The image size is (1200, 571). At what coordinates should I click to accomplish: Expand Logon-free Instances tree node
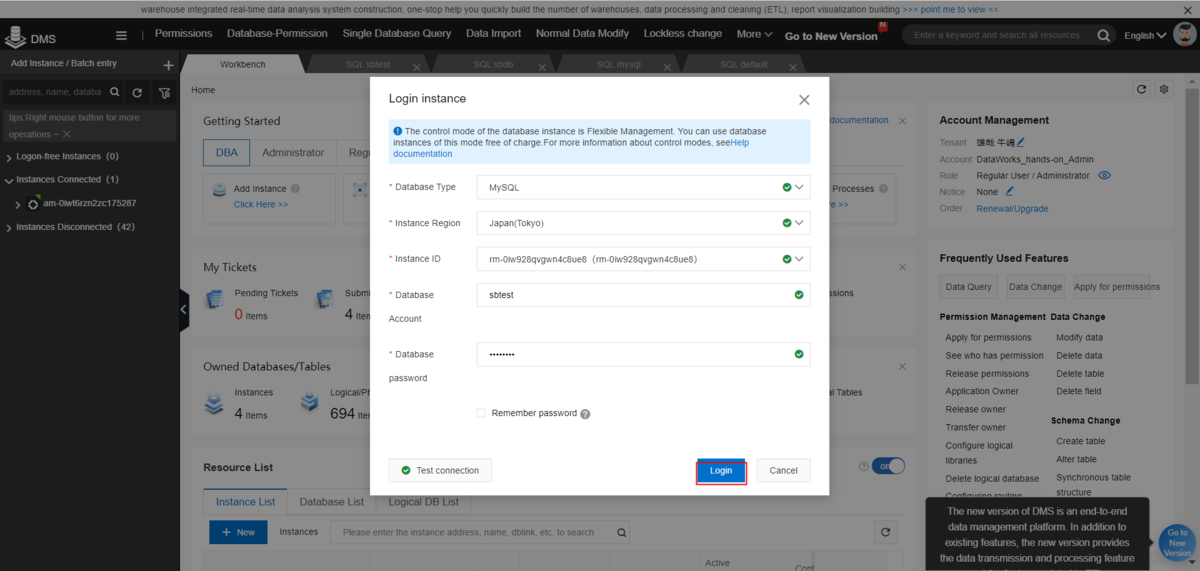tap(9, 157)
